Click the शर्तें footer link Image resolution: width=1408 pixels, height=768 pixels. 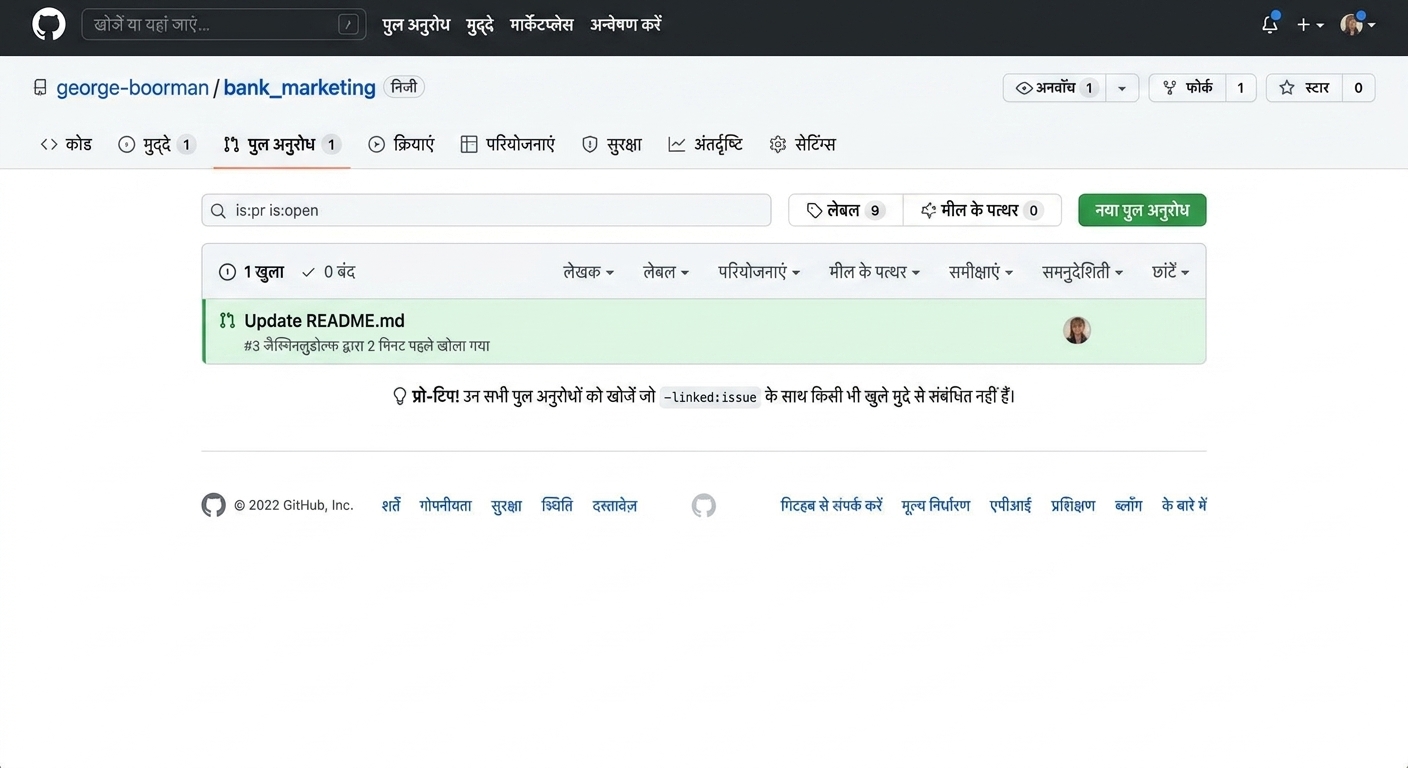(391, 505)
